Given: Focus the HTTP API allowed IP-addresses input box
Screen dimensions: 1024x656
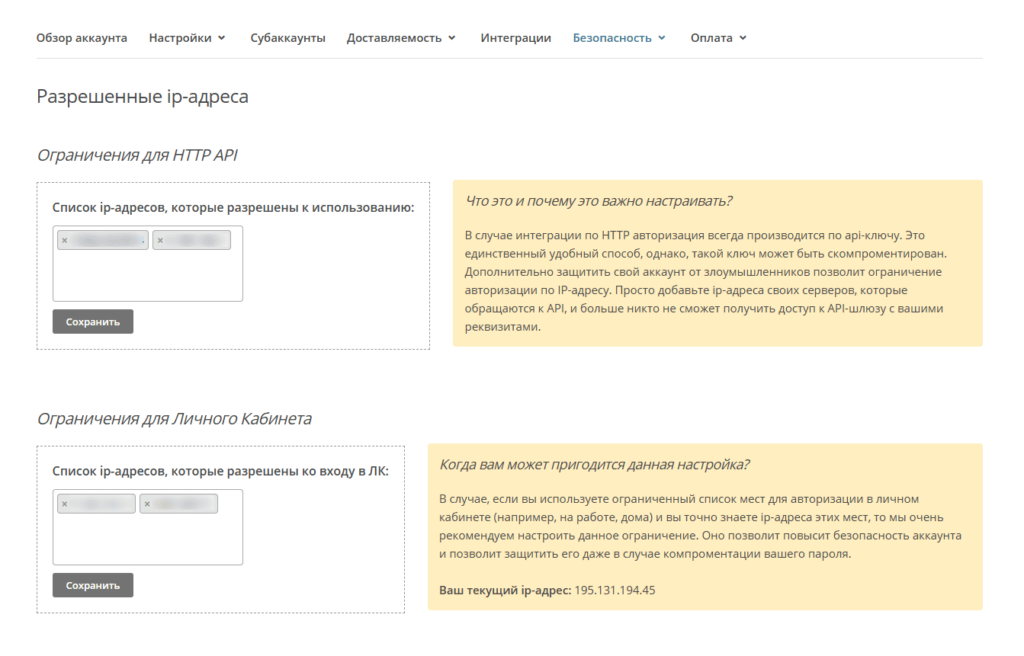Looking at the screenshot, I should tap(147, 277).
